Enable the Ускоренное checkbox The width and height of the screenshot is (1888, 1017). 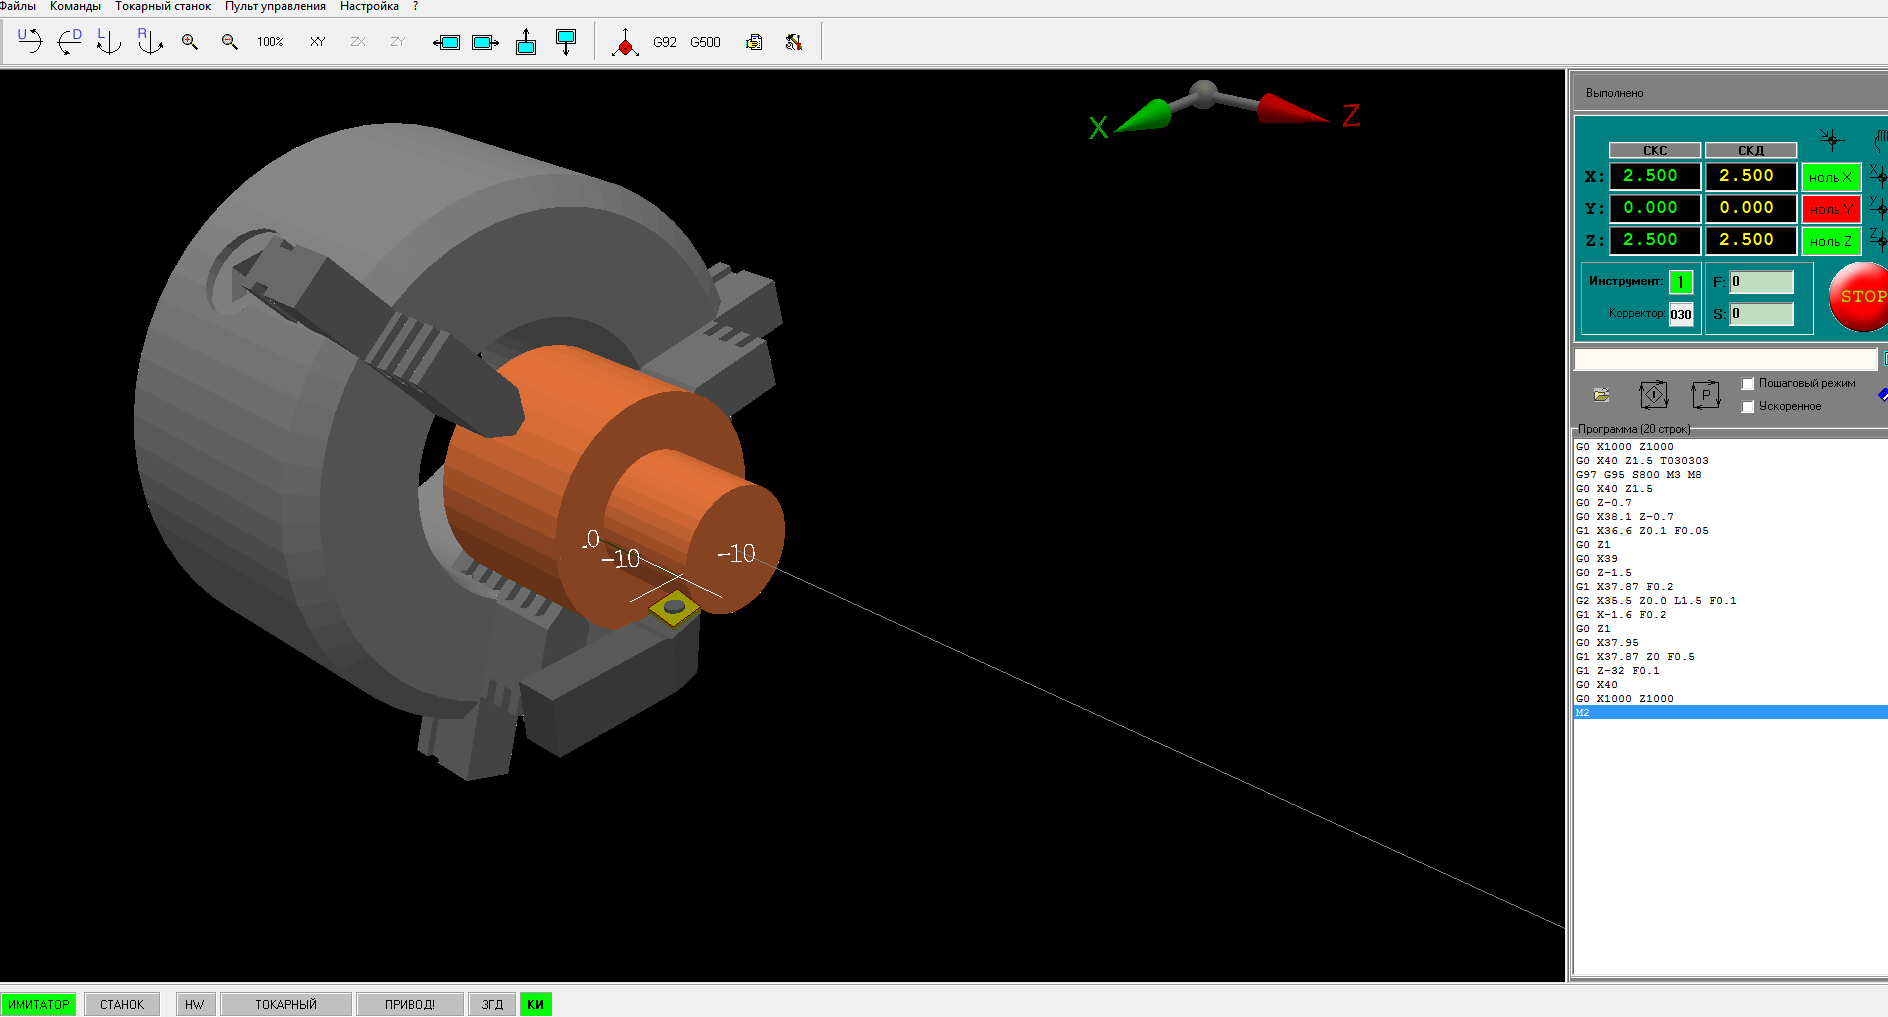[1748, 407]
